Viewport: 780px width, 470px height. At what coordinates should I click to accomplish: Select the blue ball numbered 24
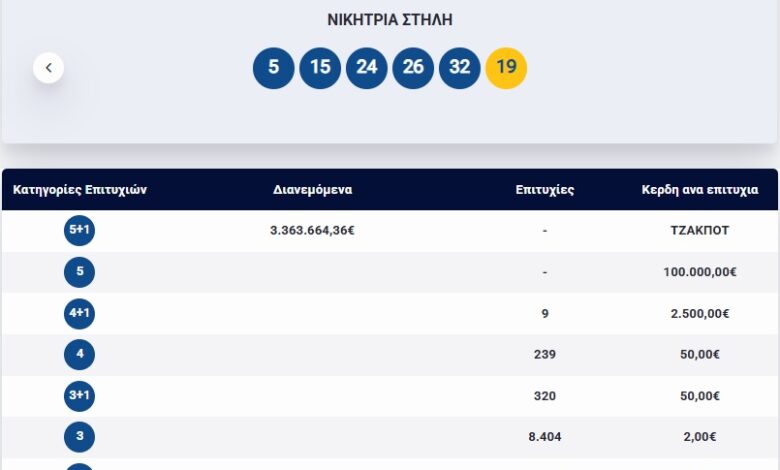click(367, 68)
